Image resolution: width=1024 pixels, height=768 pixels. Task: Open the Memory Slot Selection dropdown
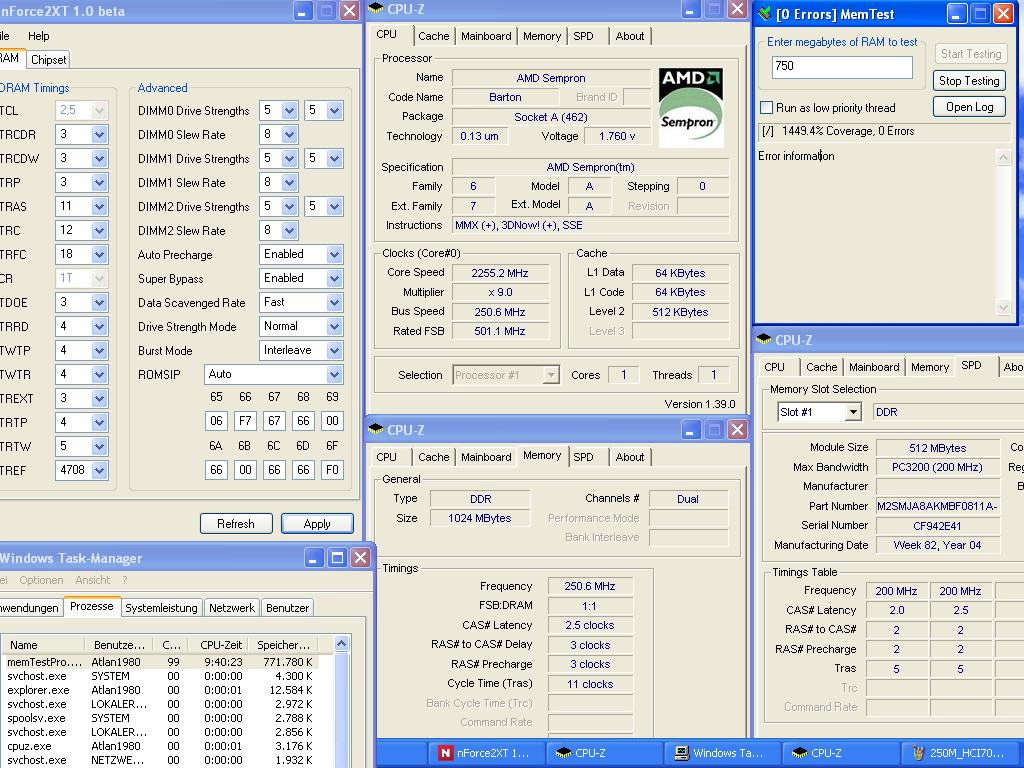pos(853,412)
